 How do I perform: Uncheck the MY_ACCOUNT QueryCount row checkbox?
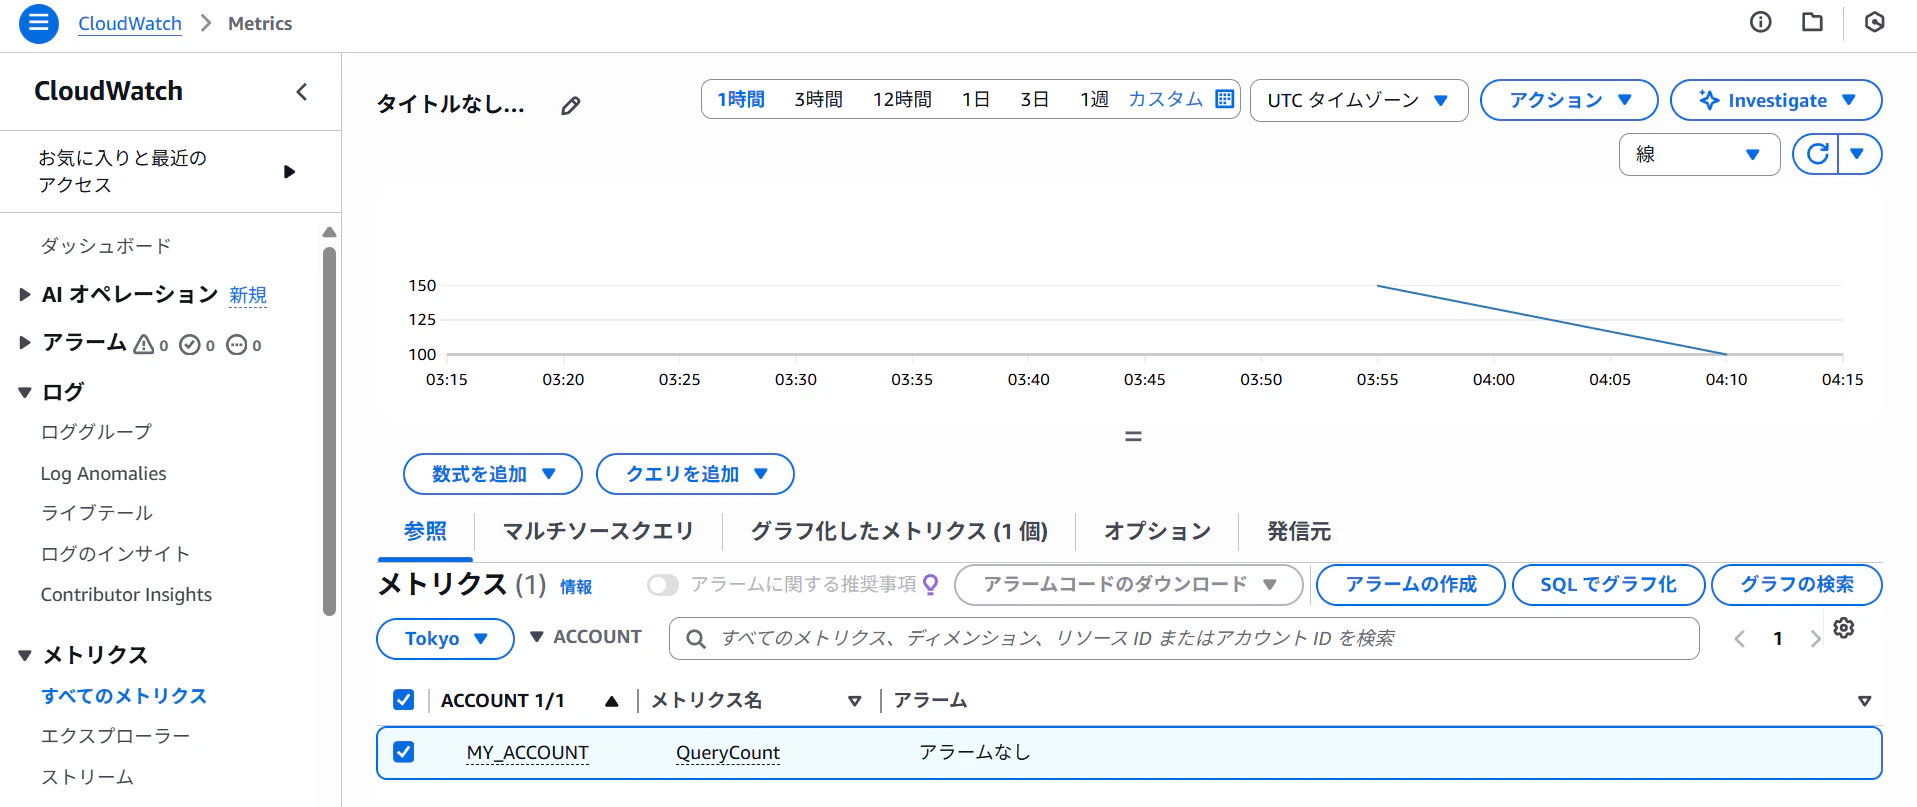[403, 751]
